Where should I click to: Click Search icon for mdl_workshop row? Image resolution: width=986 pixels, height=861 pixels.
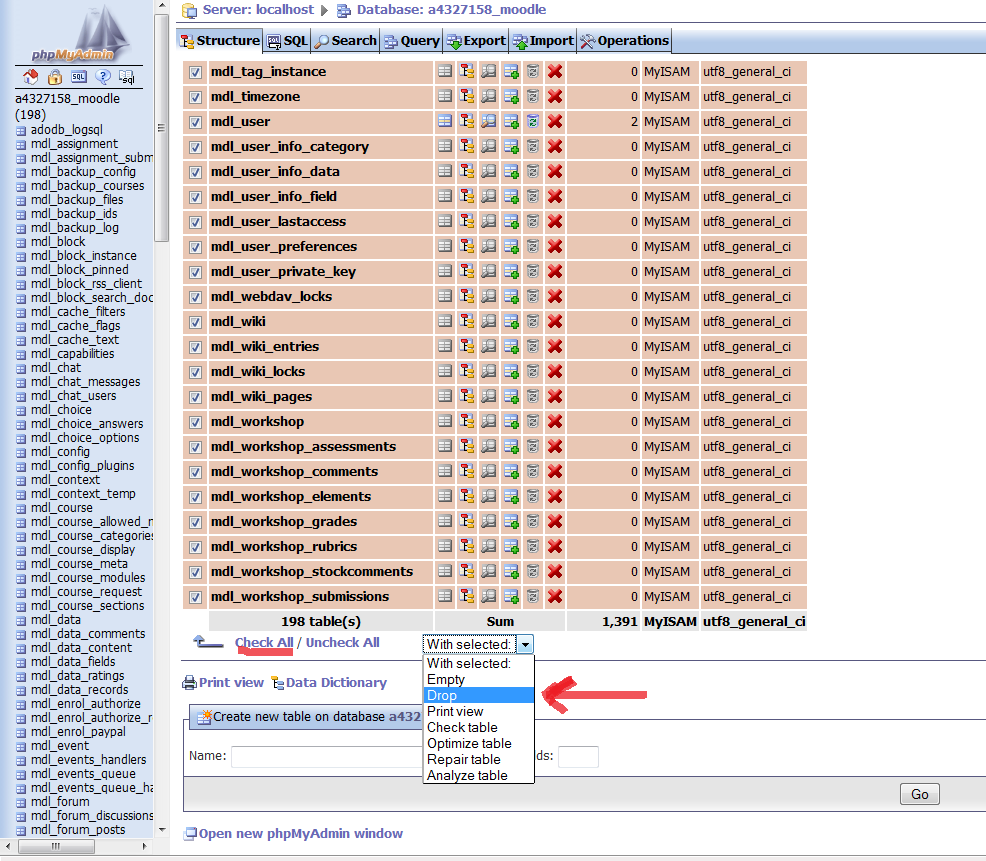[x=489, y=421]
